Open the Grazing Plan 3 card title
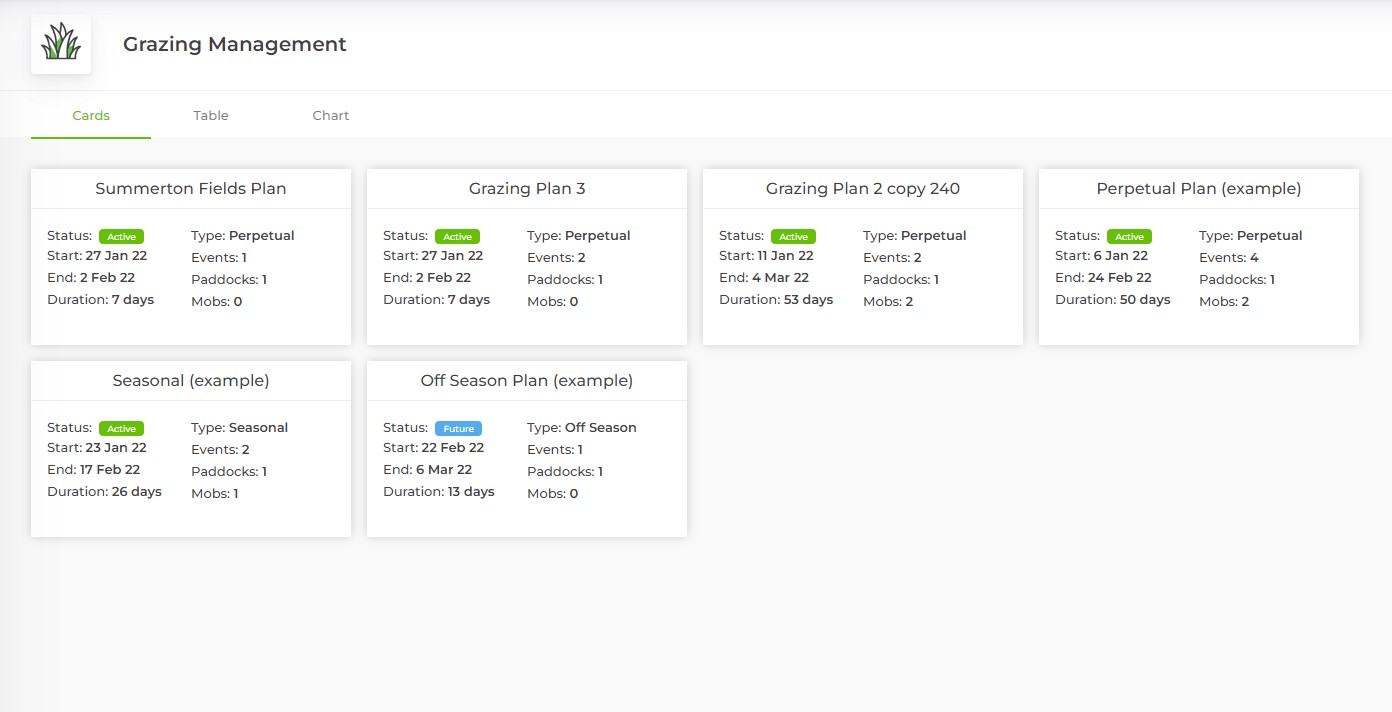1392x712 pixels. coord(527,188)
